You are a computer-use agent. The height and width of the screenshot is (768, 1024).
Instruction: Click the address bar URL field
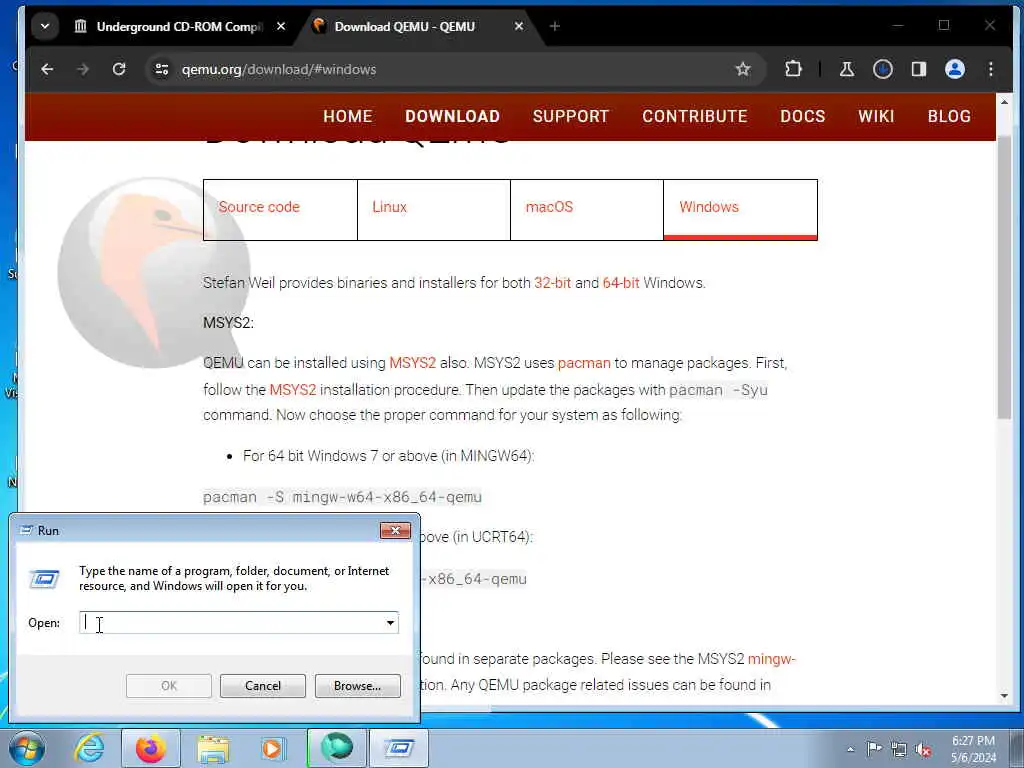[457, 69]
